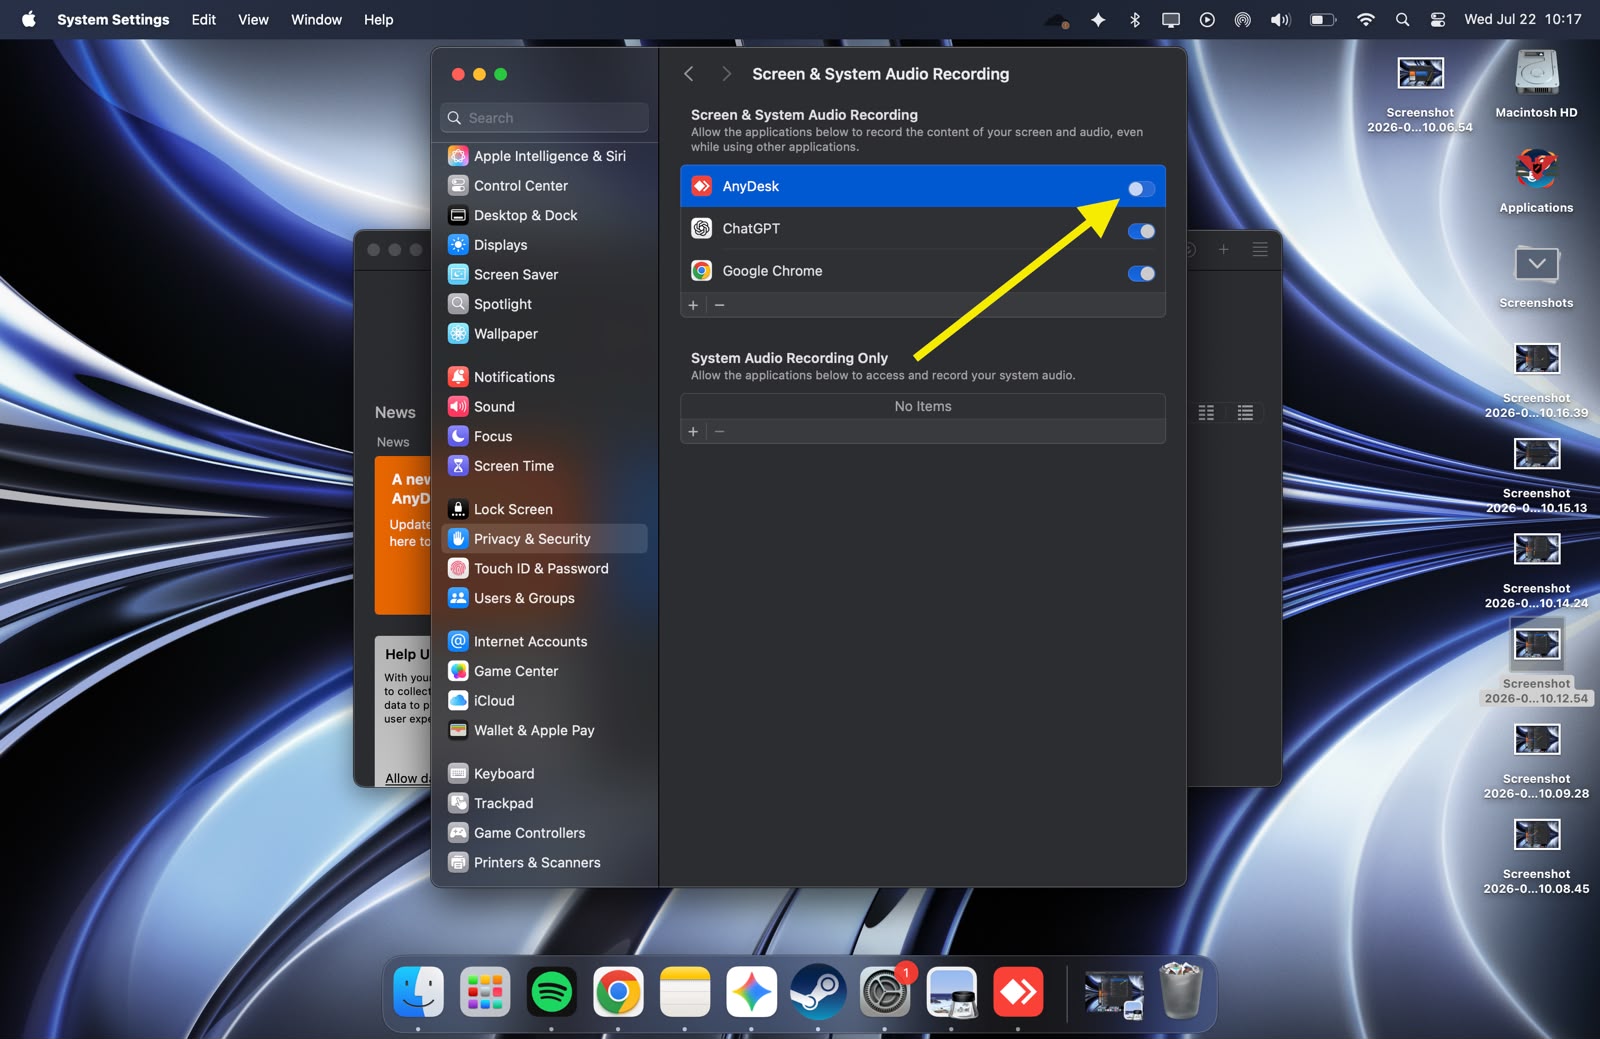
Task: Select the AnyDesk row in app list
Action: click(x=922, y=187)
